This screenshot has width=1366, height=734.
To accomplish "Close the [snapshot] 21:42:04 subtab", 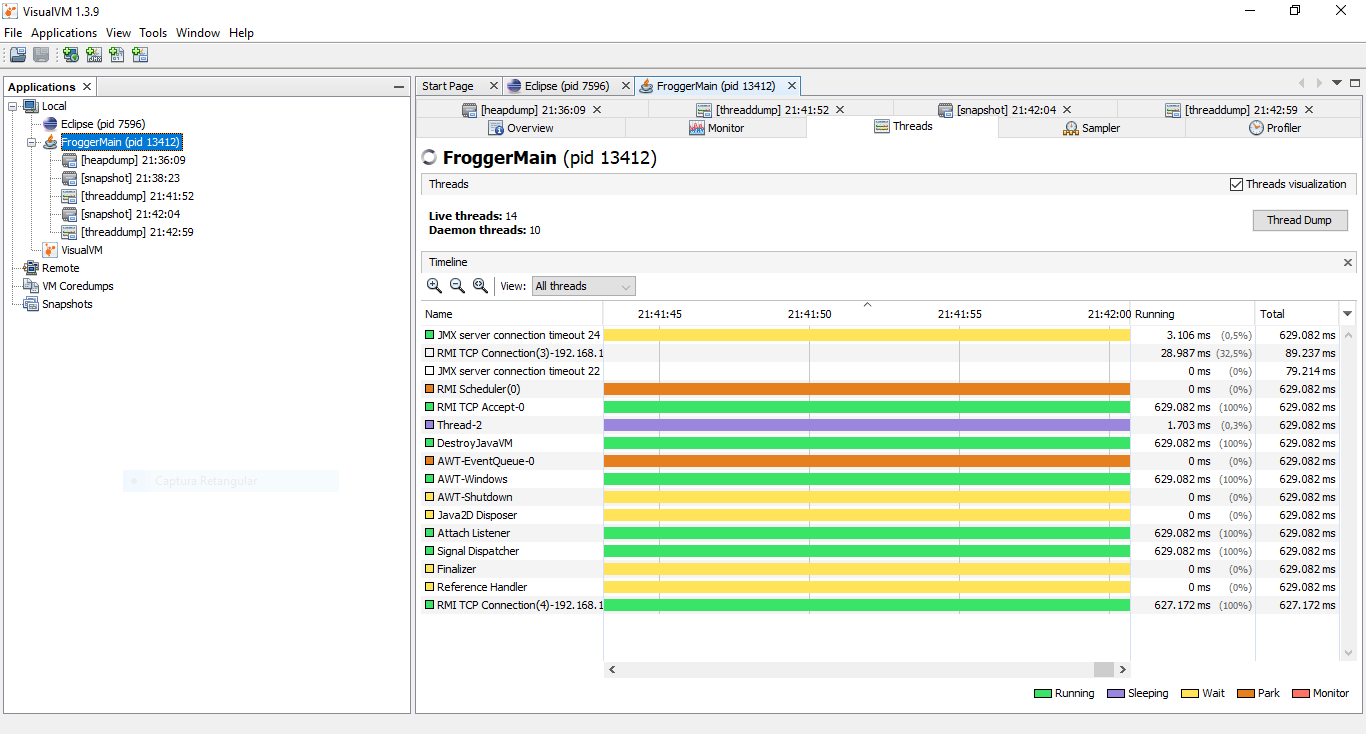I will click(1067, 110).
